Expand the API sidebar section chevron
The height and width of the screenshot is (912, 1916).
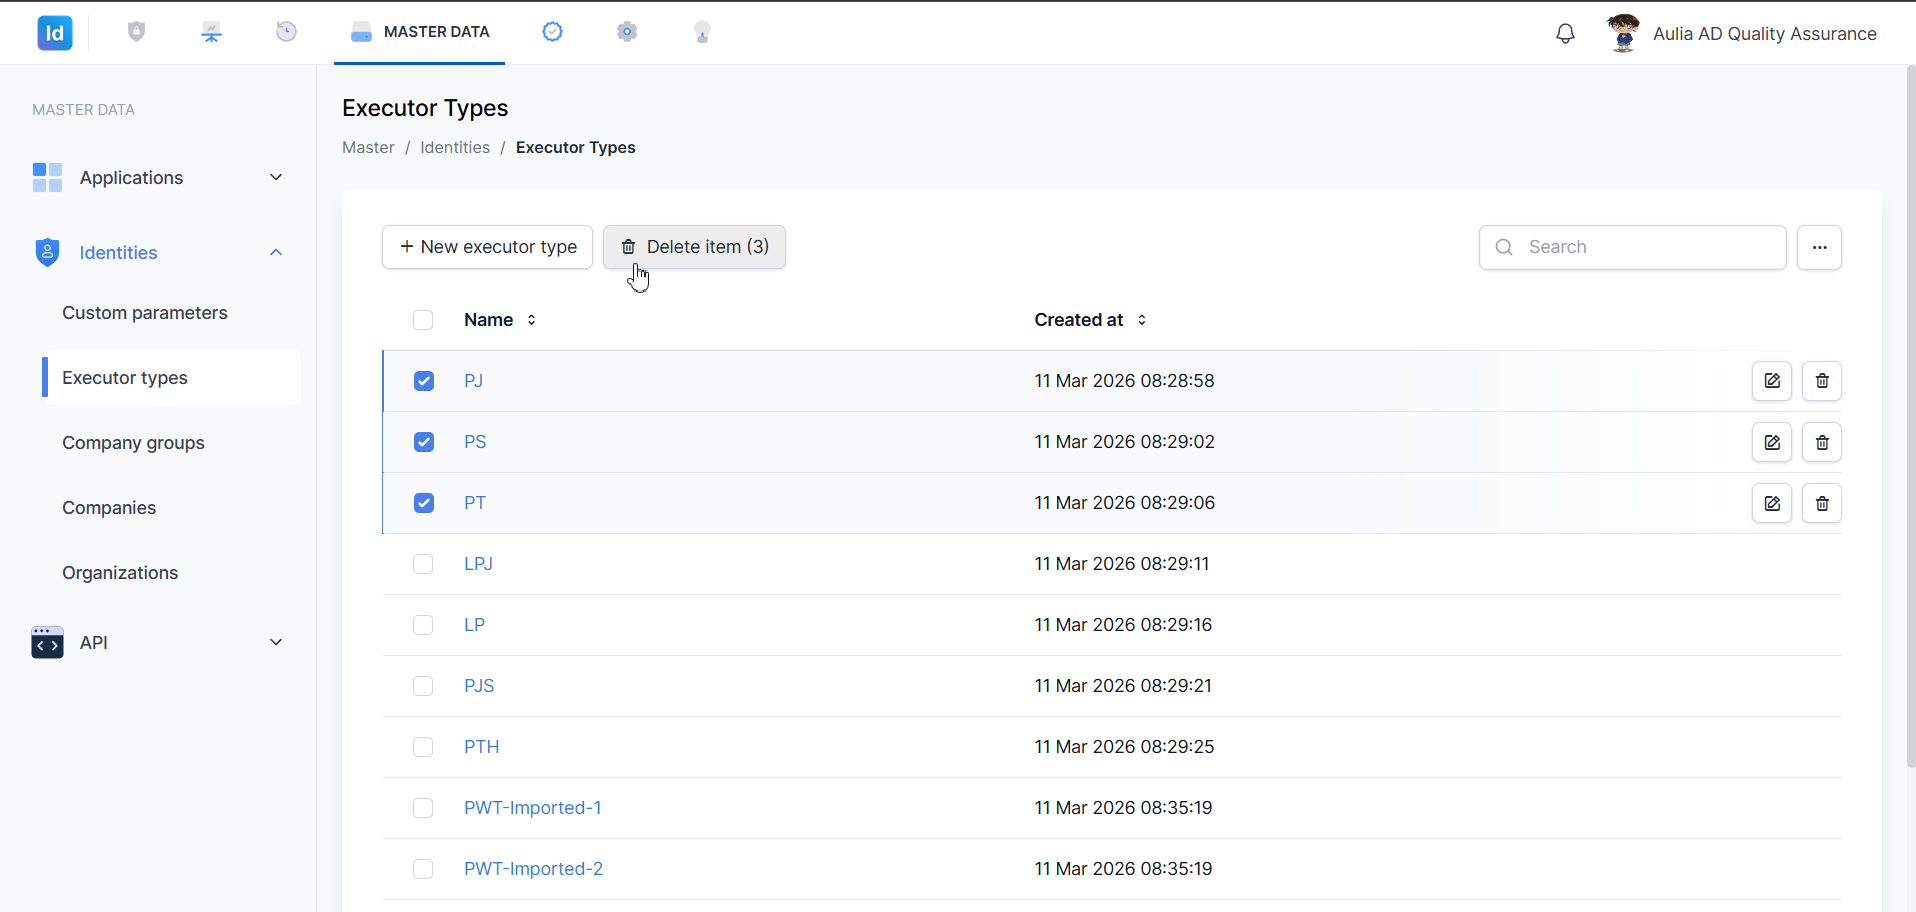276,642
